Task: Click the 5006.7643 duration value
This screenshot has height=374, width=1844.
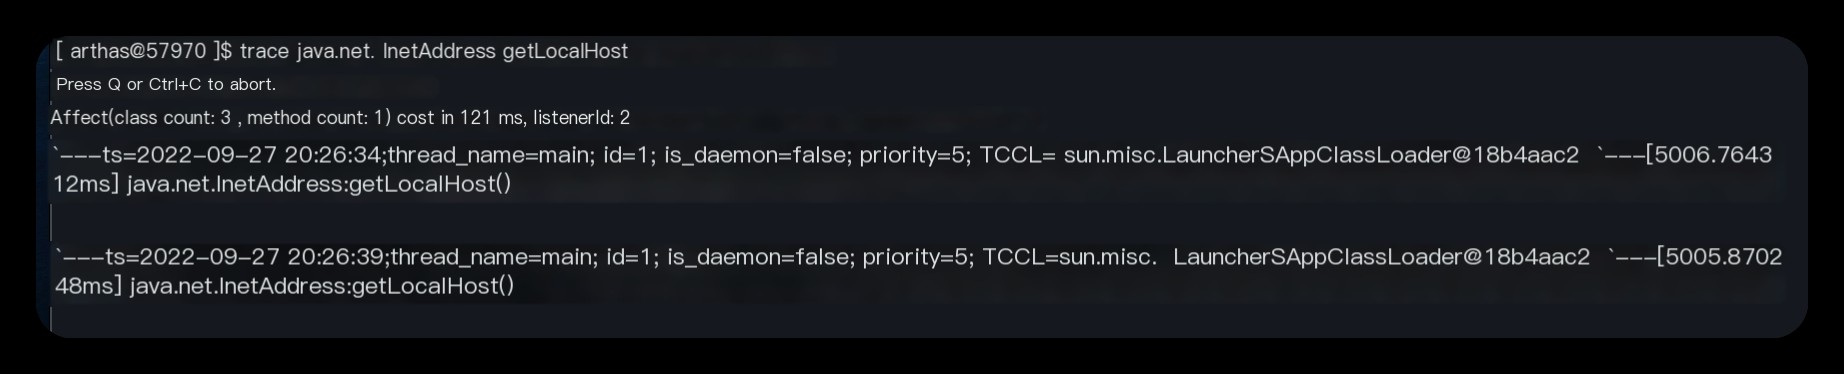Action: pos(1712,155)
